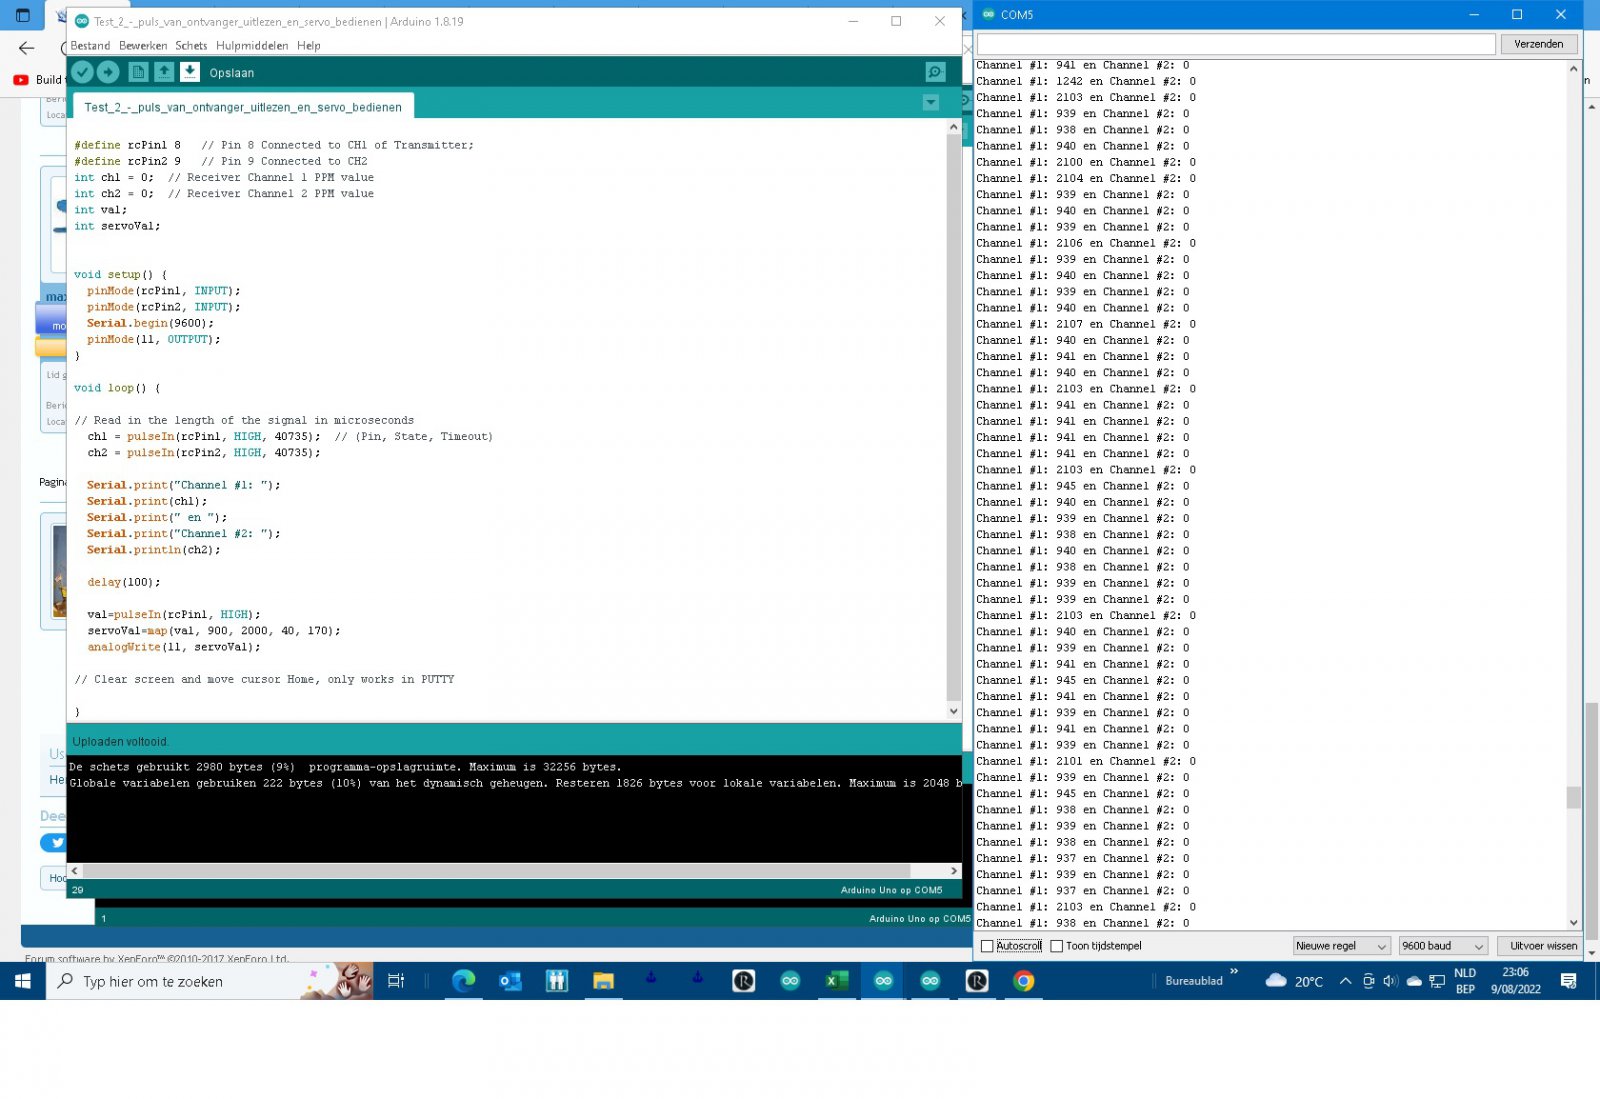The height and width of the screenshot is (1099, 1600).
Task: Click the network tray icon
Action: 1437,981
